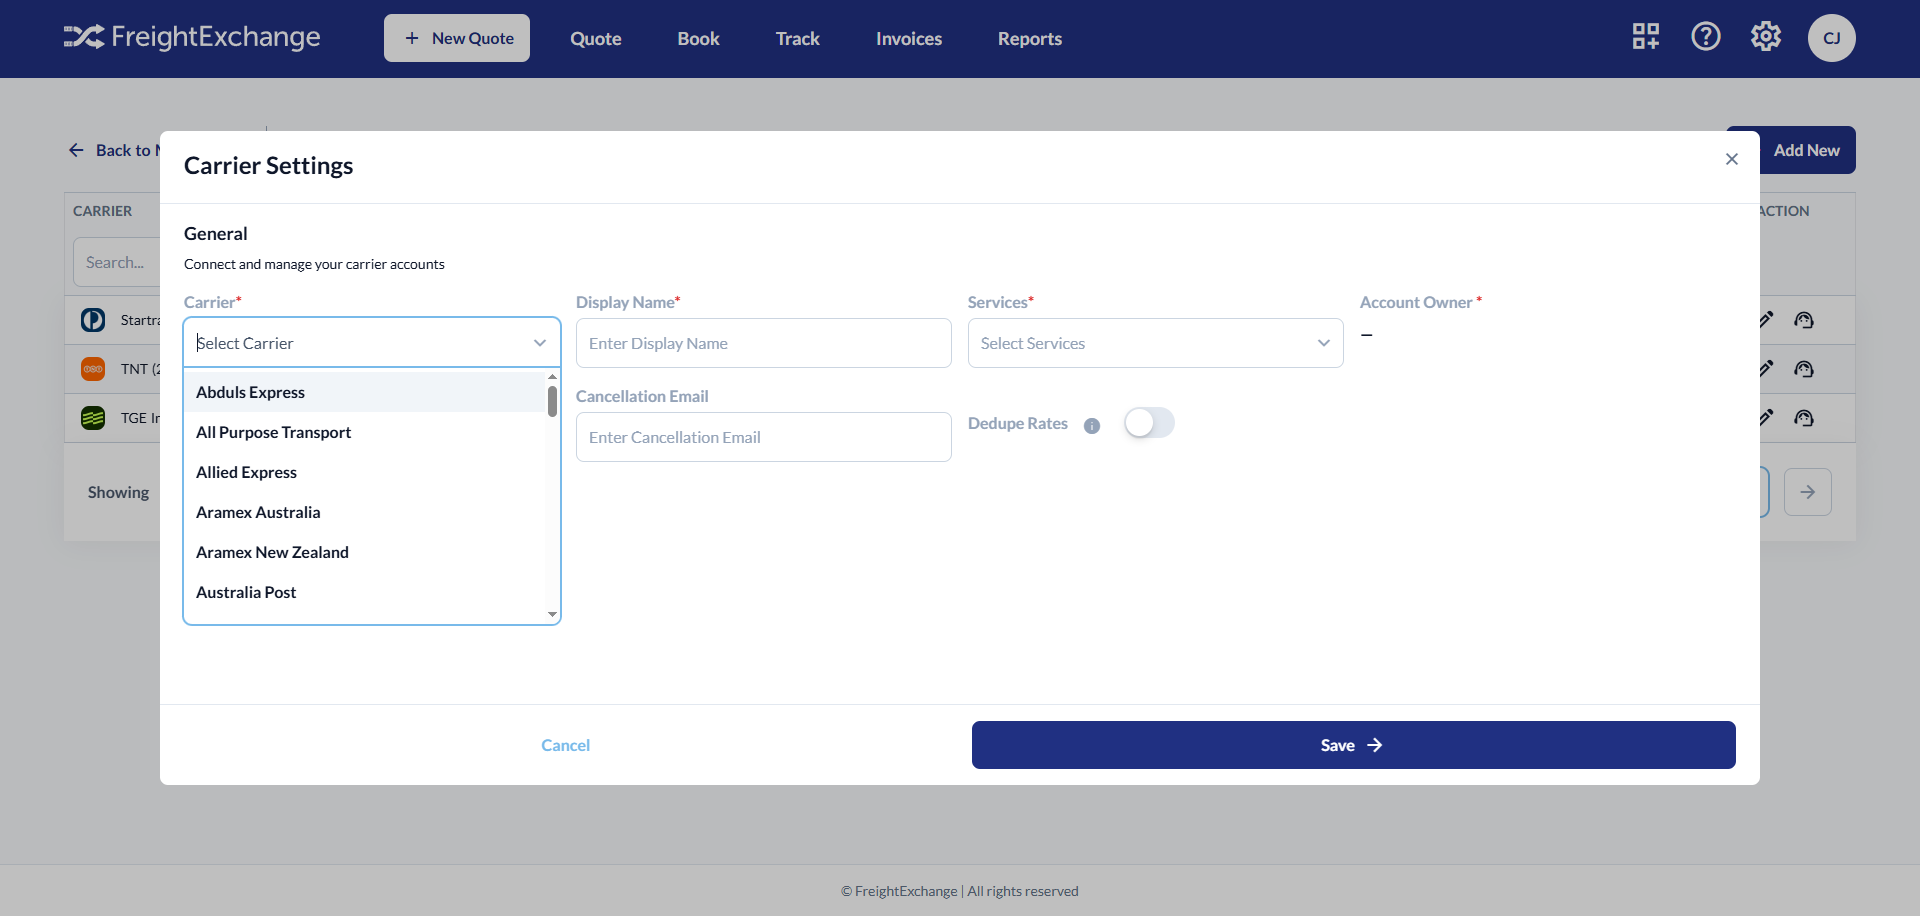Click carrier list scroll down arrow
The image size is (1920, 916).
click(x=552, y=614)
